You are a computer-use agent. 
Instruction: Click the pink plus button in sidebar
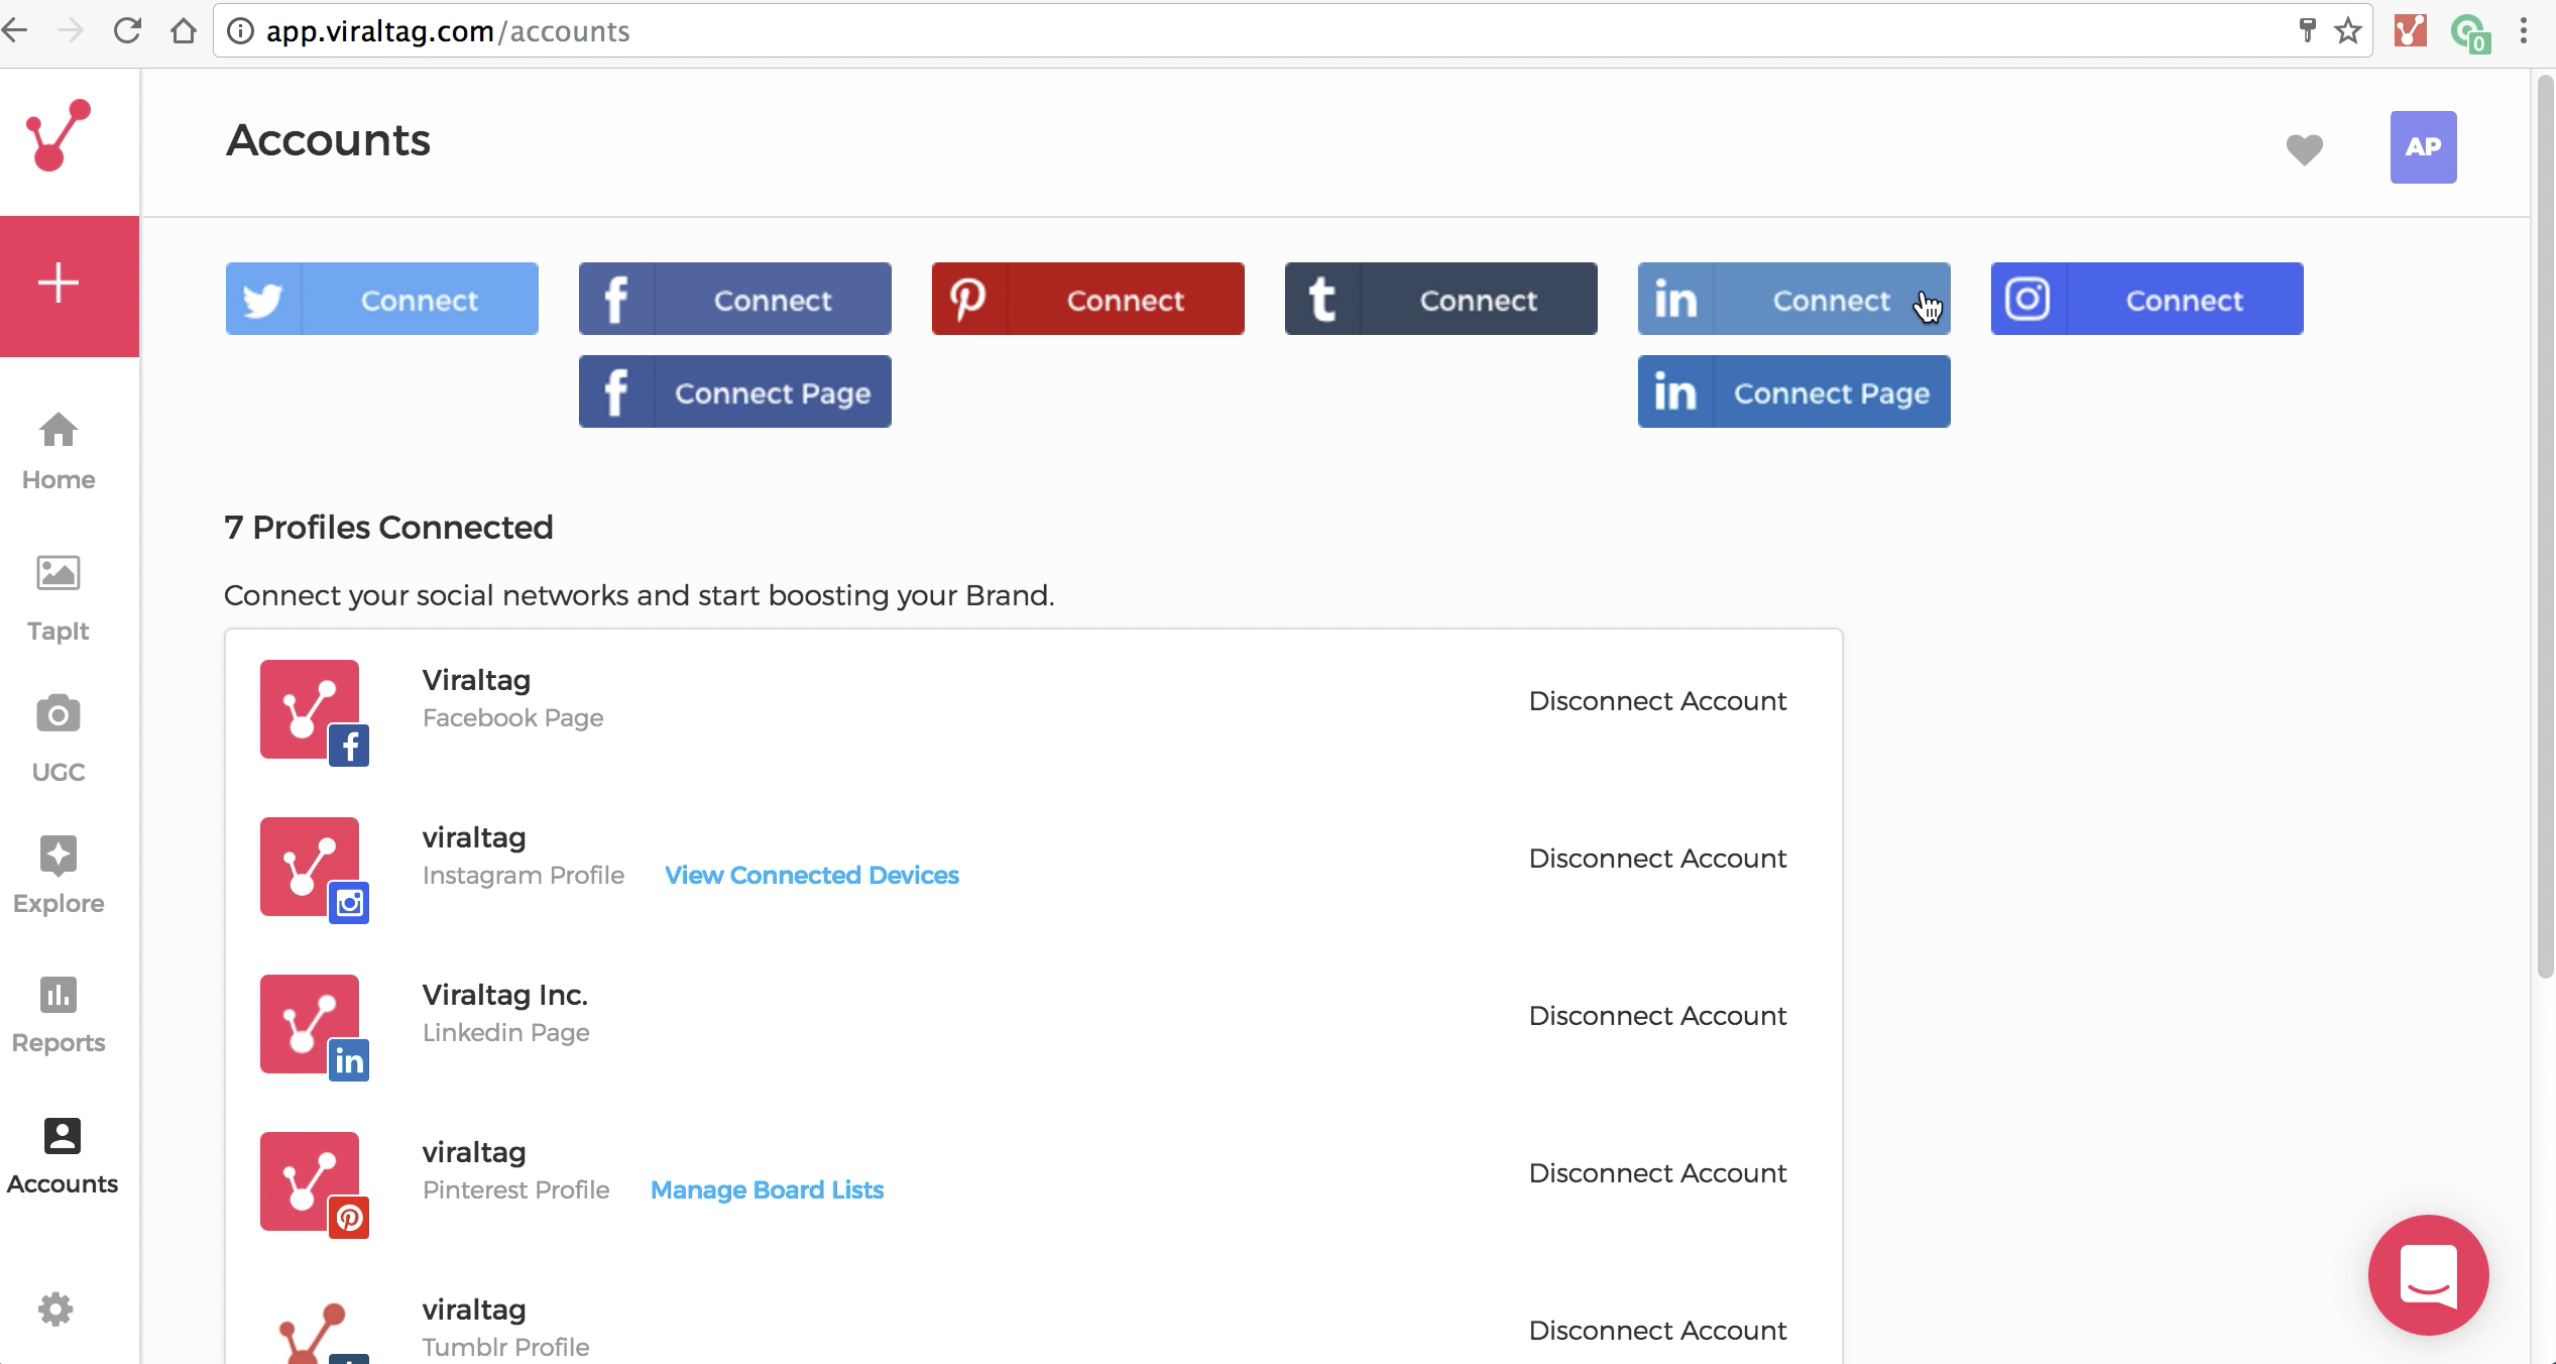coord(57,284)
